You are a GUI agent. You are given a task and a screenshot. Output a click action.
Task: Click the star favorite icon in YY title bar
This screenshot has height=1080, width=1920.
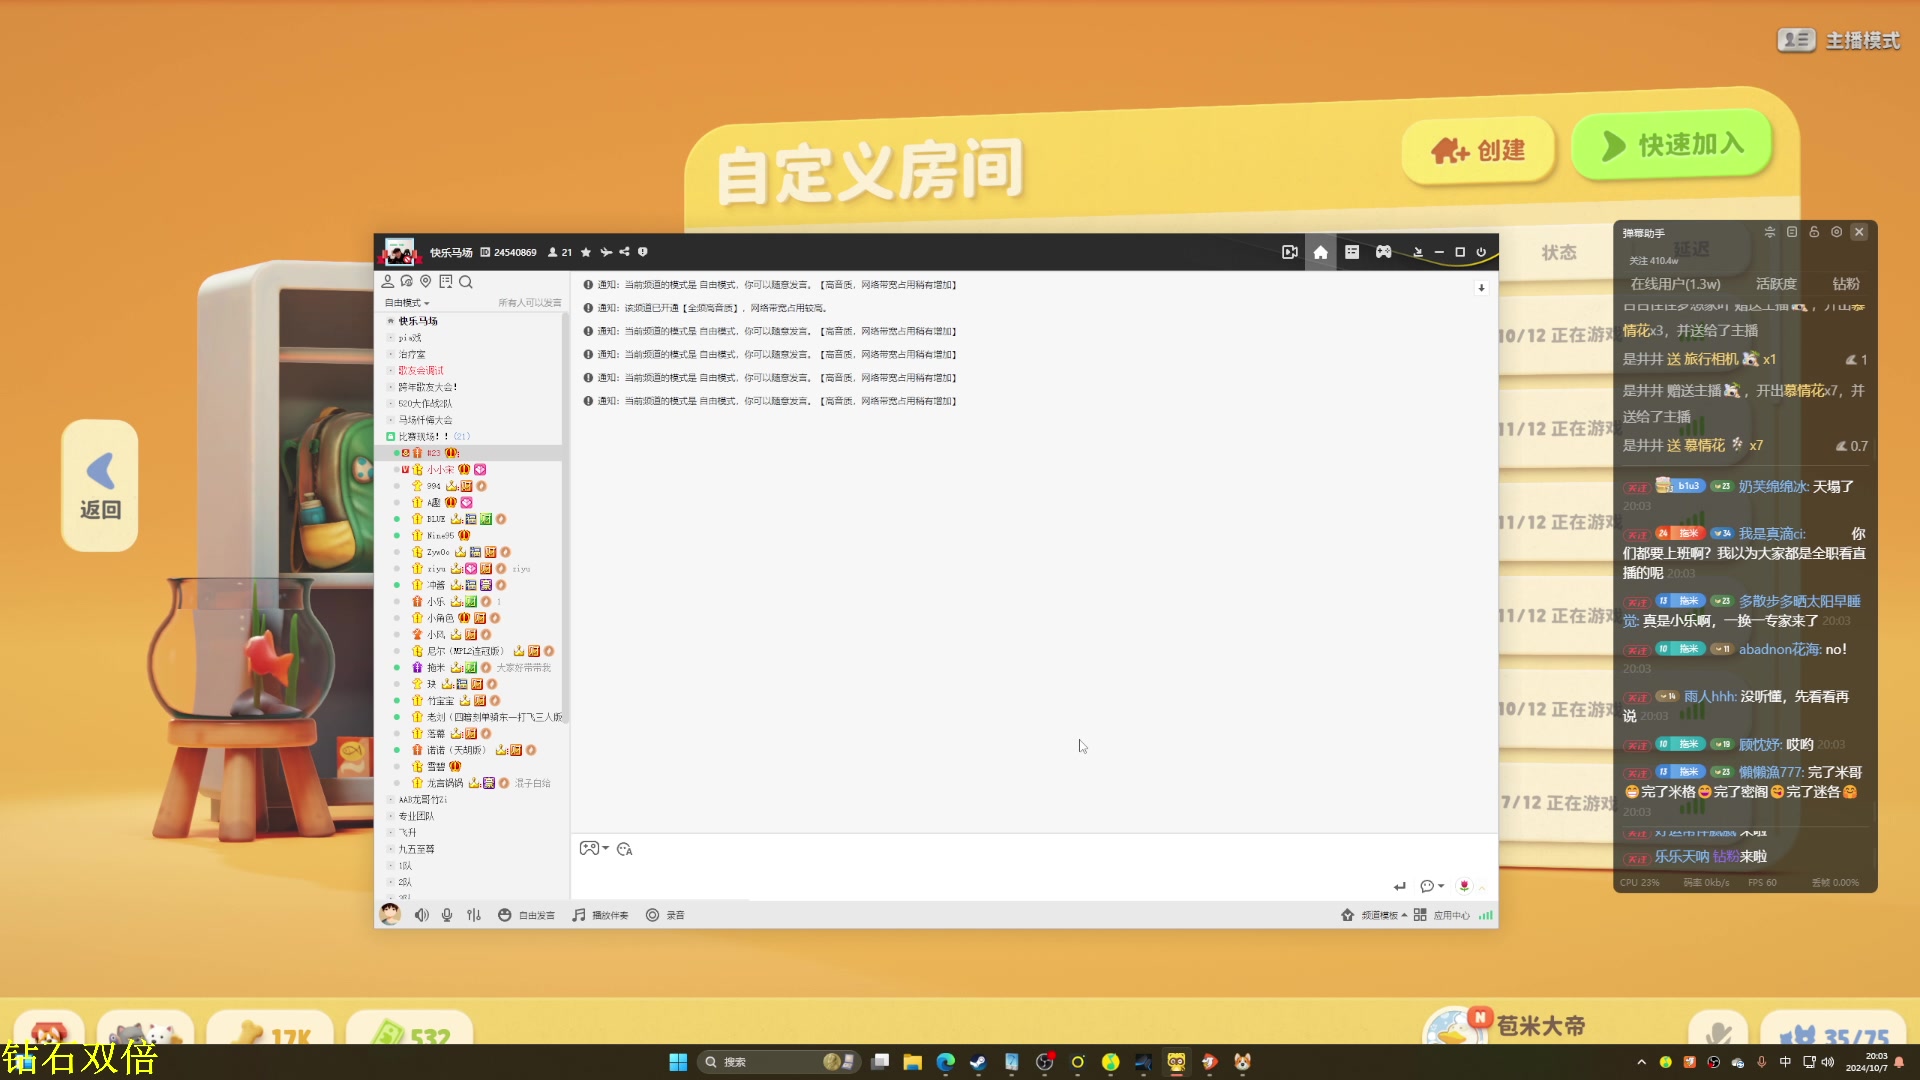[586, 252]
